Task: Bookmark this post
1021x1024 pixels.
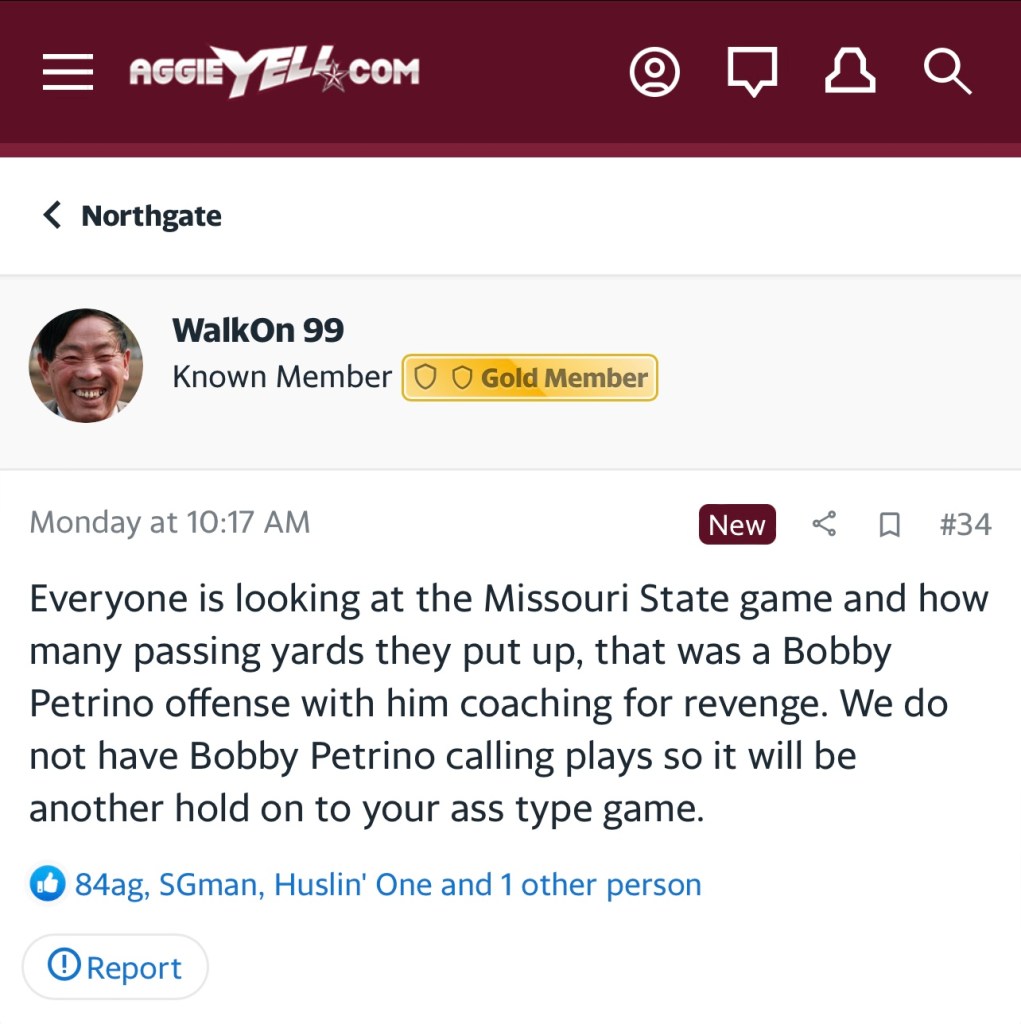Action: 889,524
